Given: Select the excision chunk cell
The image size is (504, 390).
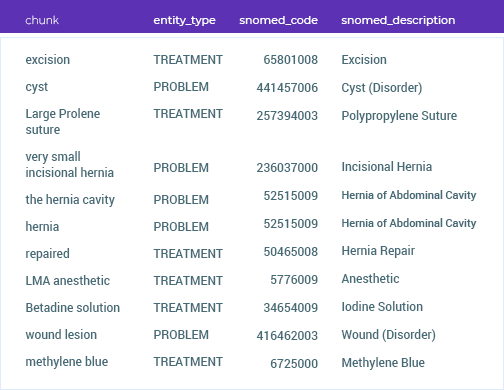Looking at the screenshot, I should point(48,60).
